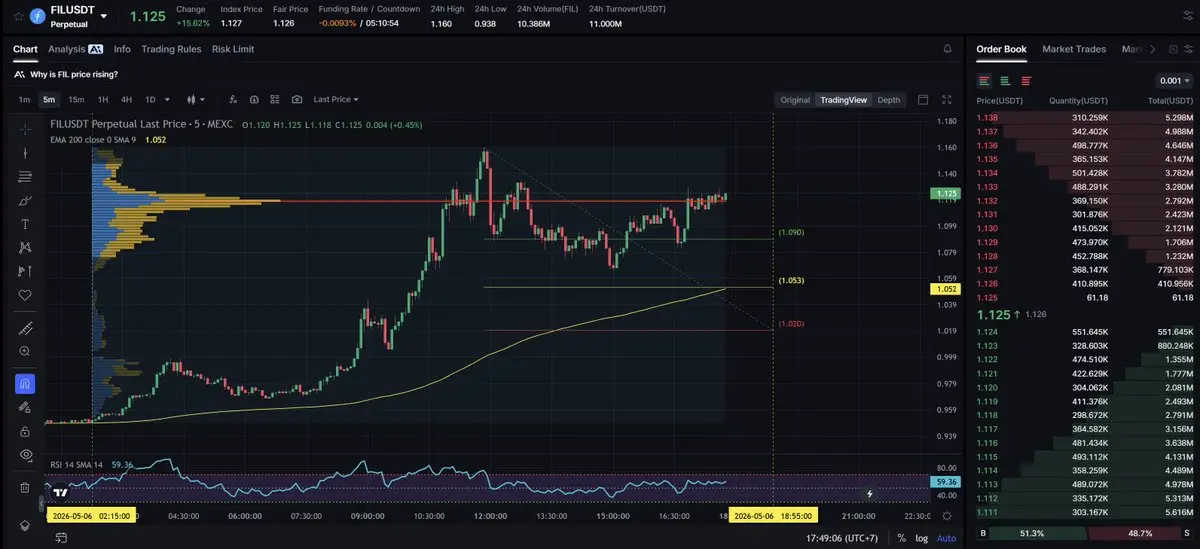Show only sell orders view
This screenshot has width=1200, height=549.
tap(1026, 81)
